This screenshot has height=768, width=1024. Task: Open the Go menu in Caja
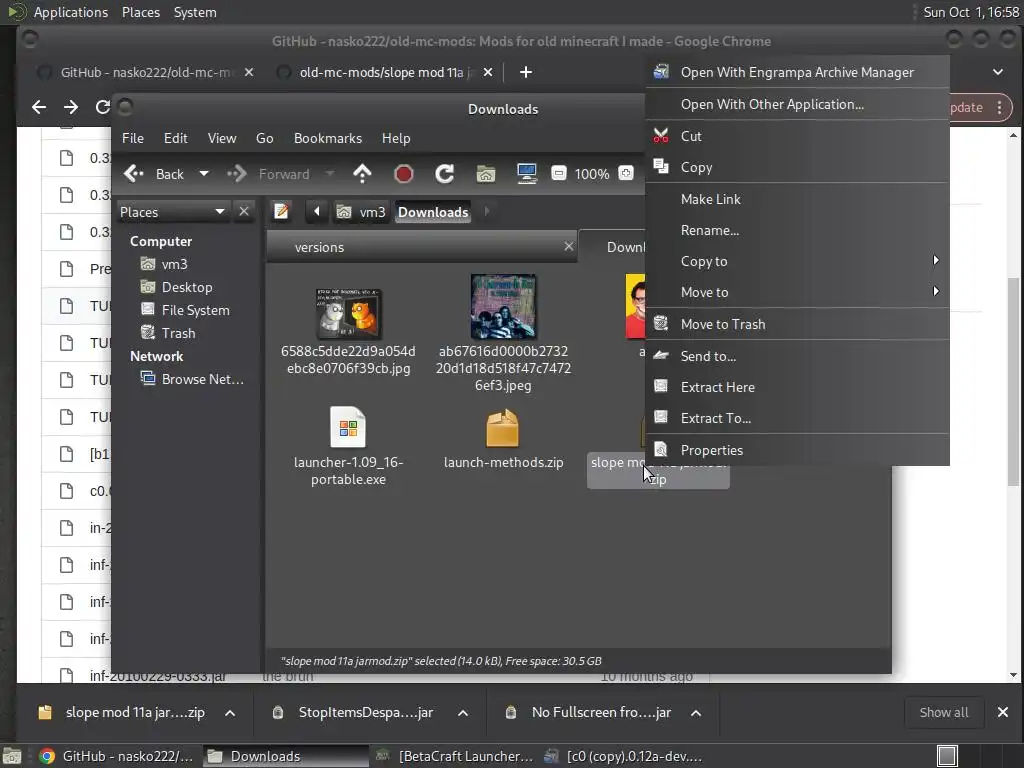point(264,138)
